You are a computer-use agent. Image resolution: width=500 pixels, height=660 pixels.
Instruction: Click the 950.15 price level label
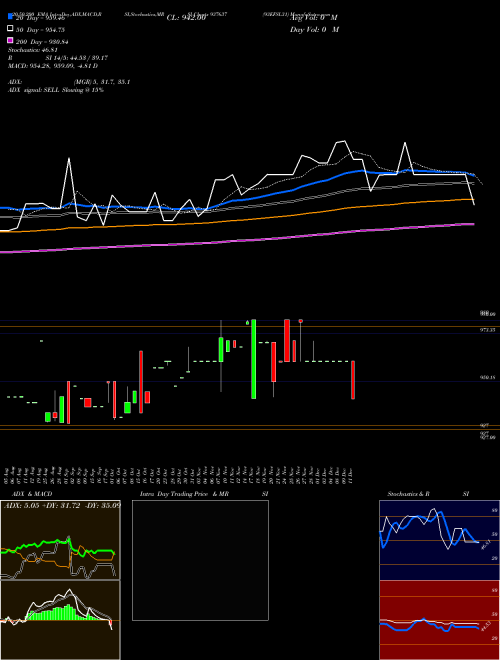tap(488, 378)
